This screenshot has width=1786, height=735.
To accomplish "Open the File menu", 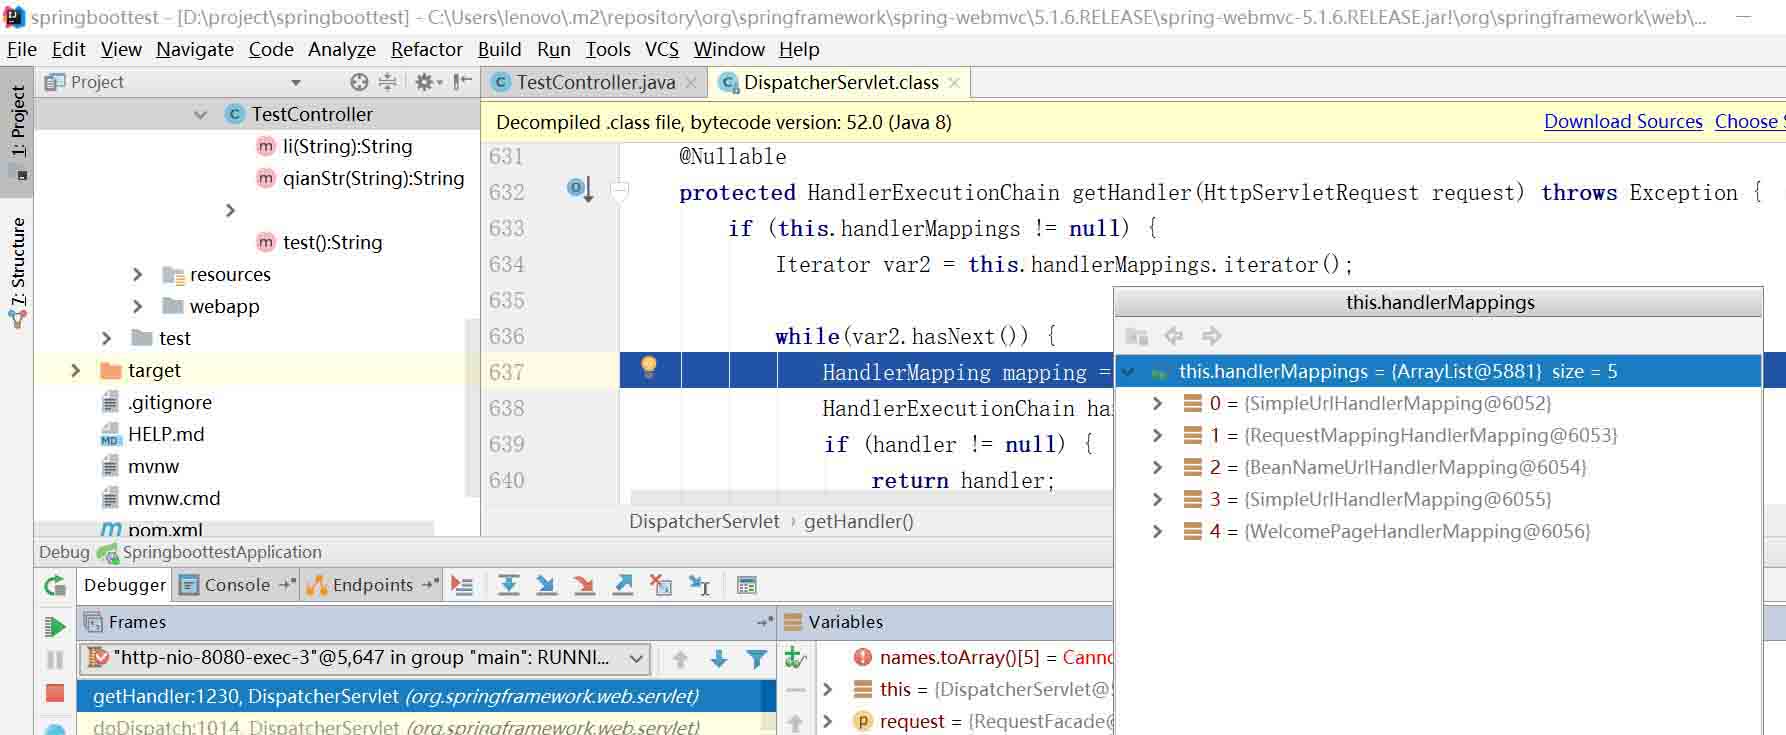I will pos(22,49).
